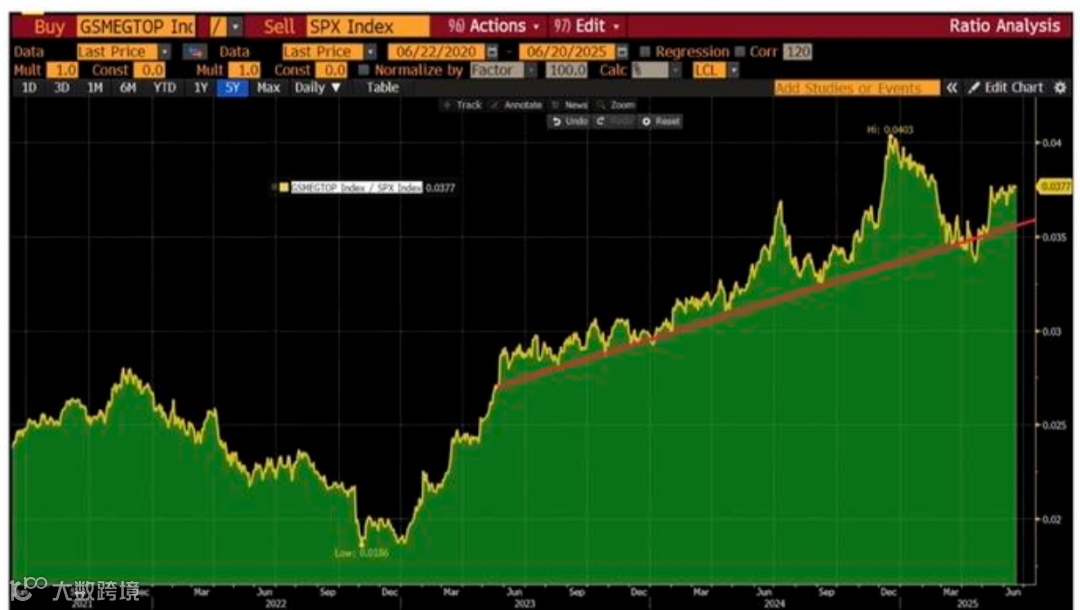Select the YTD time range
This screenshot has height=610, width=1080.
click(165, 87)
